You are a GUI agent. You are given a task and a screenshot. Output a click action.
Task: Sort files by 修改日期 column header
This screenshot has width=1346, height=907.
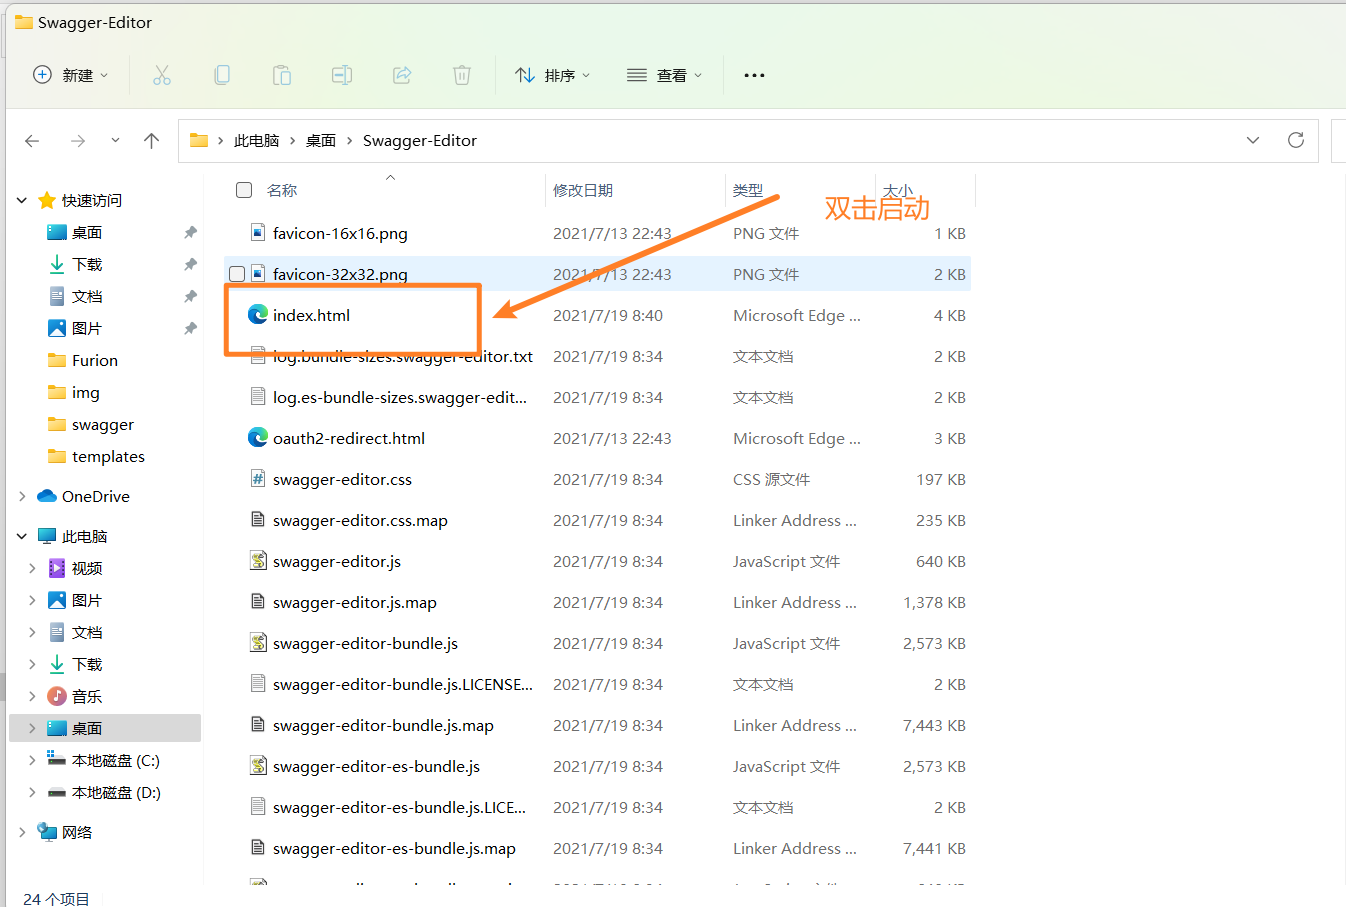coord(583,190)
